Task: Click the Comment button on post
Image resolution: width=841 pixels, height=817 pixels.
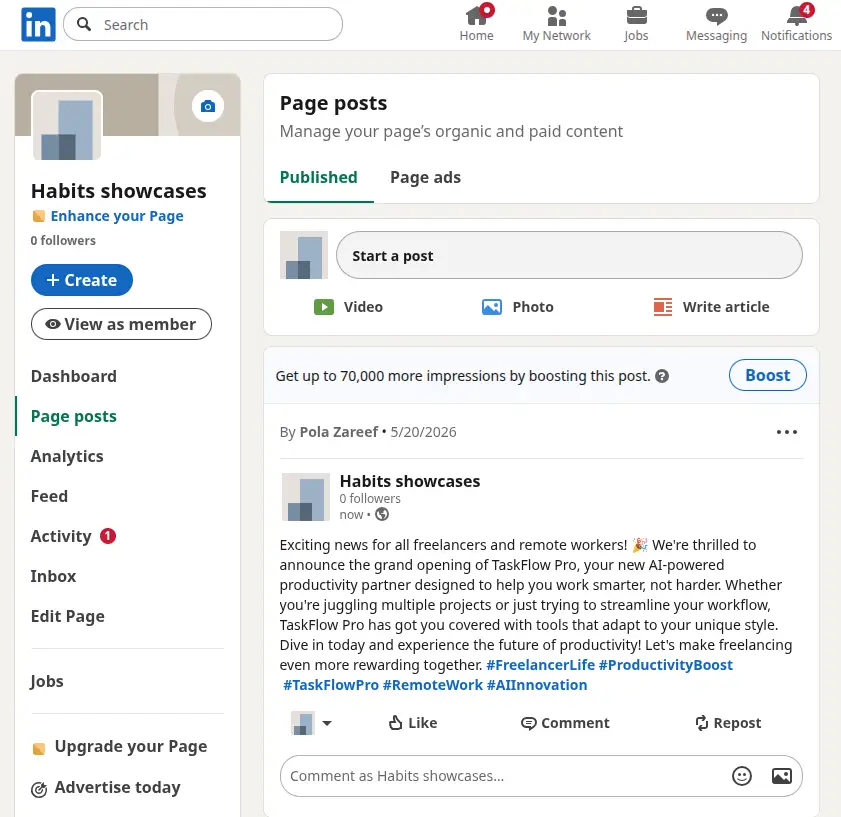Action: [x=565, y=723]
